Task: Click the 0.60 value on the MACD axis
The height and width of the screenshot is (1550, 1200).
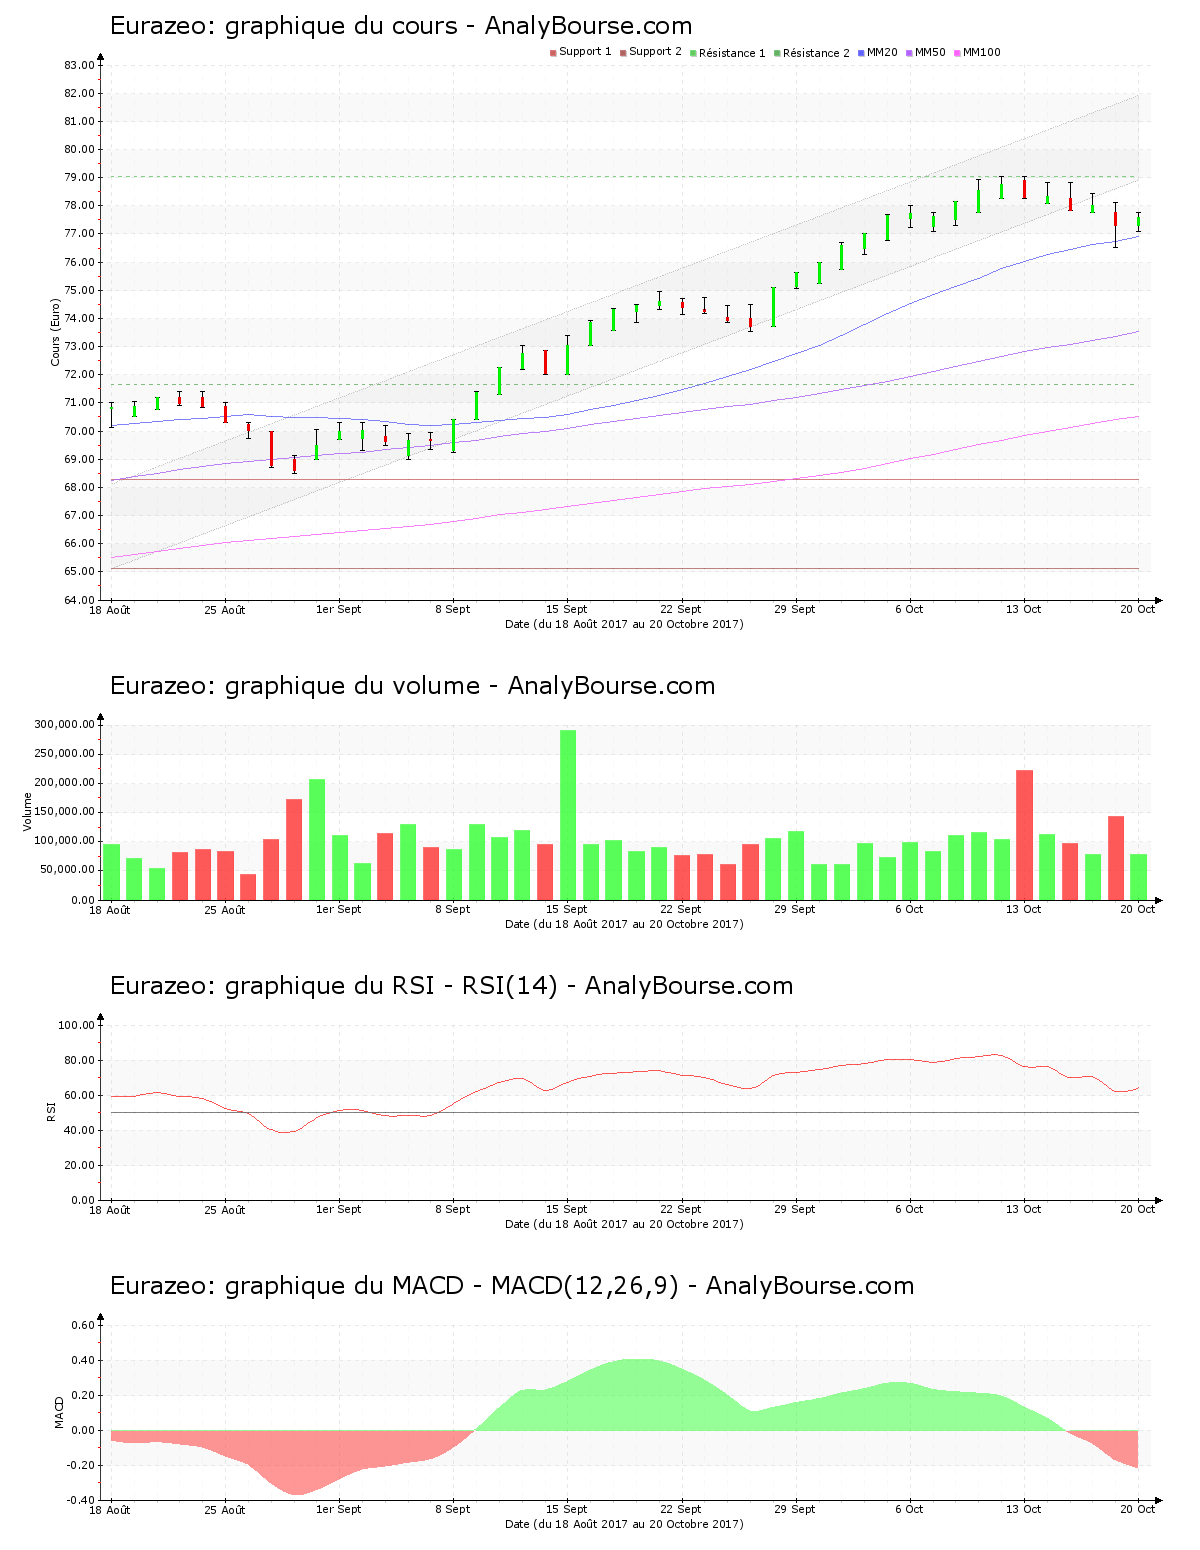Action: (84, 1325)
